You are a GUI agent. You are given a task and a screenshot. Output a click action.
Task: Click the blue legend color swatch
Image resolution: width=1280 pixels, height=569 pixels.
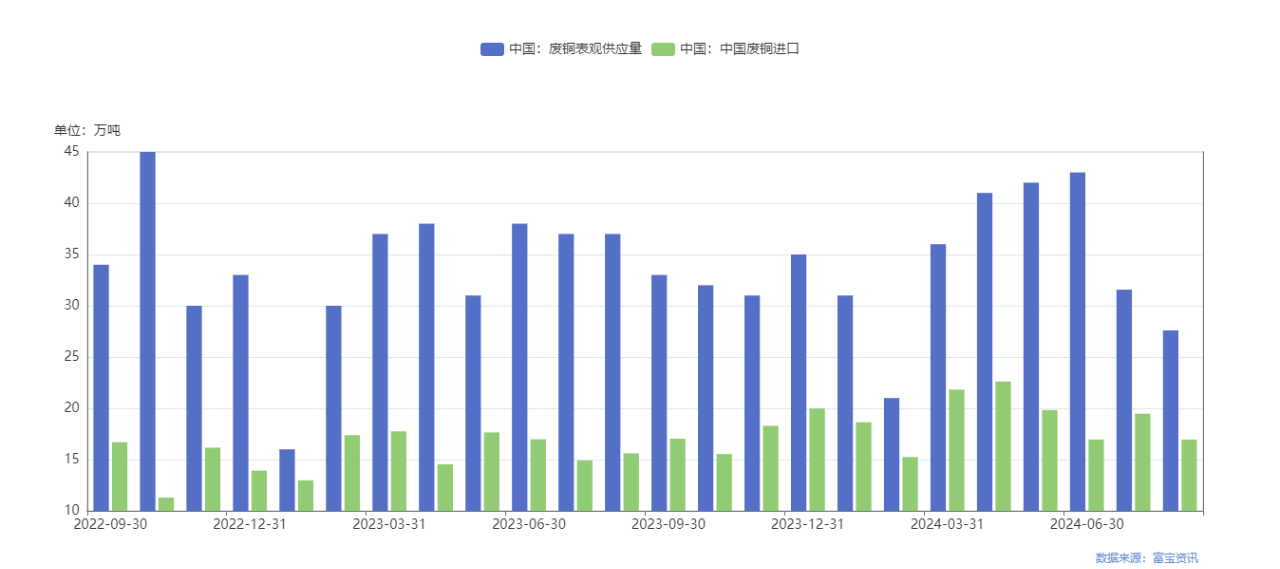492,49
